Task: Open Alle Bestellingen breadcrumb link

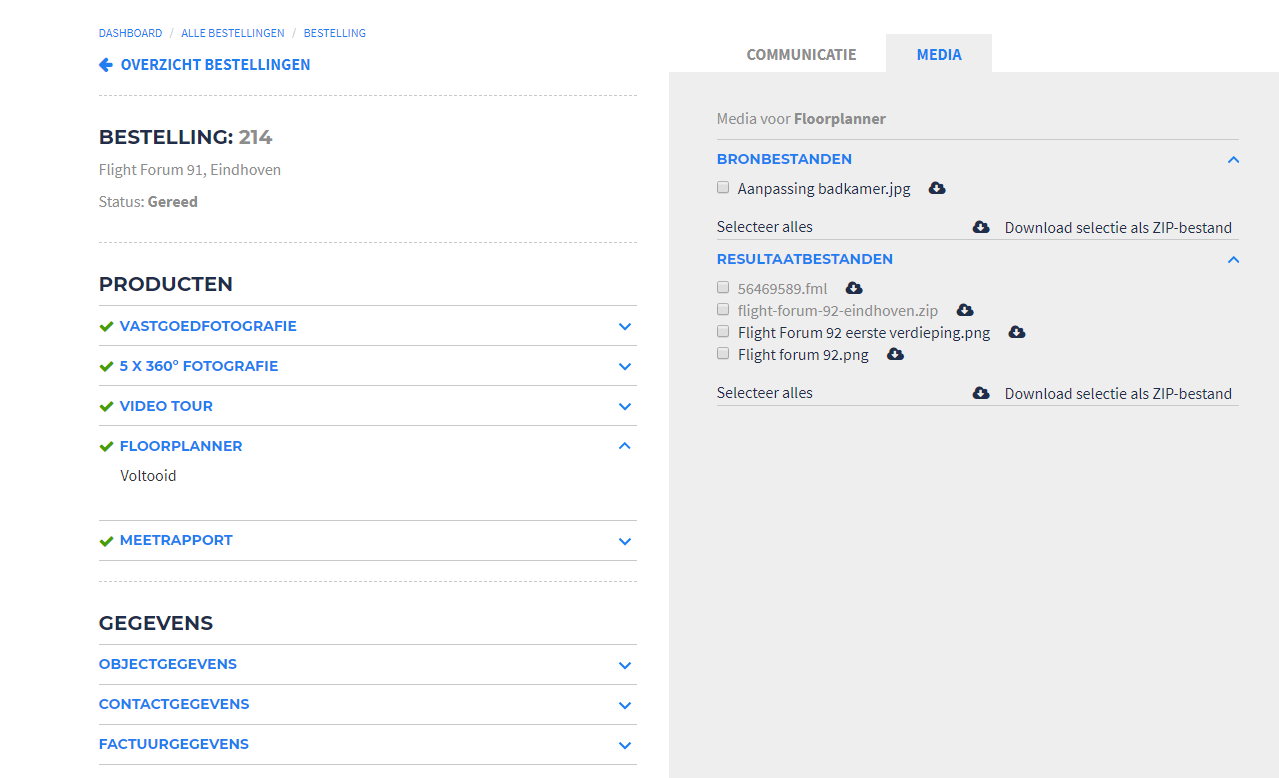Action: click(232, 33)
